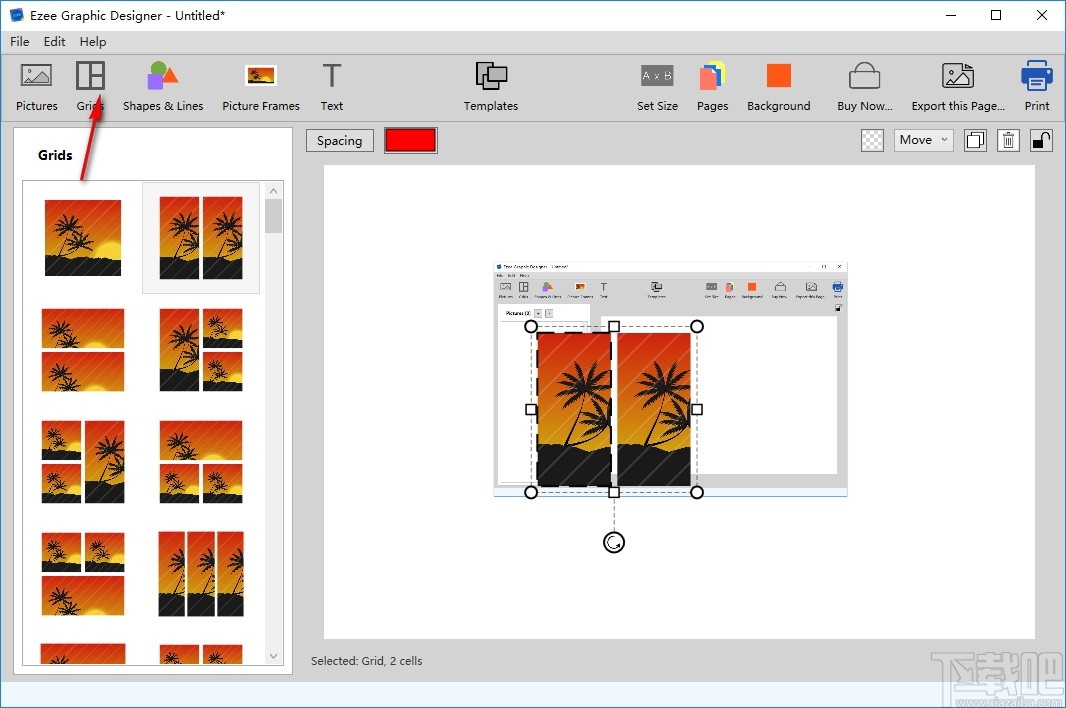Choose the single-cell grid layout

pyautogui.click(x=83, y=237)
